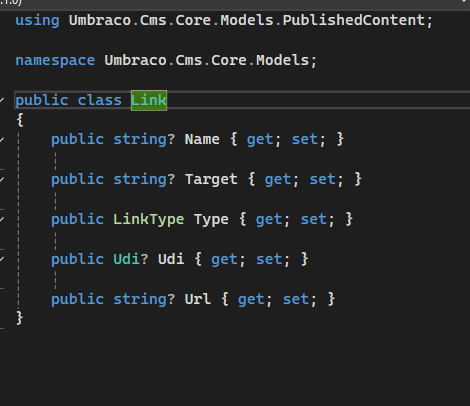Click the get accessor of Udi property
The width and height of the screenshot is (470, 406).
click(224, 259)
